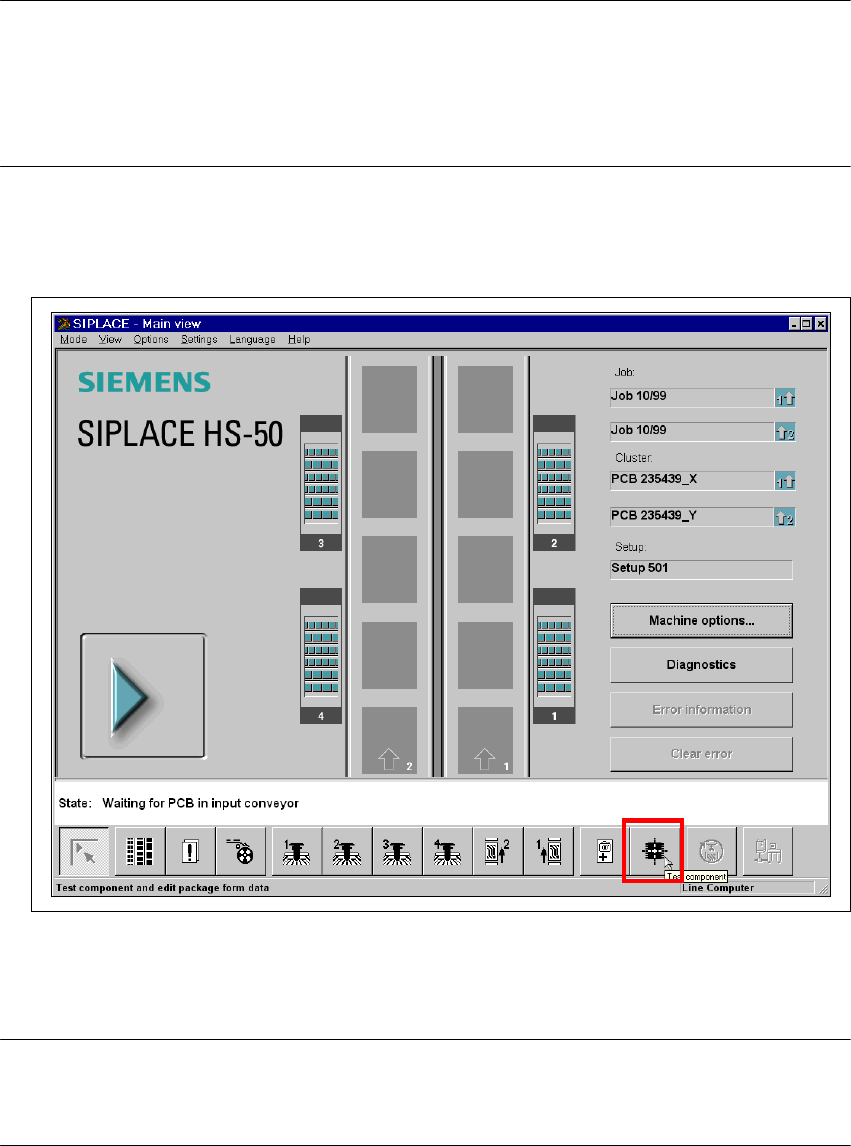The height and width of the screenshot is (1146, 851).
Task: Click the greyed-out circular toolbar icon
Action: pos(711,851)
